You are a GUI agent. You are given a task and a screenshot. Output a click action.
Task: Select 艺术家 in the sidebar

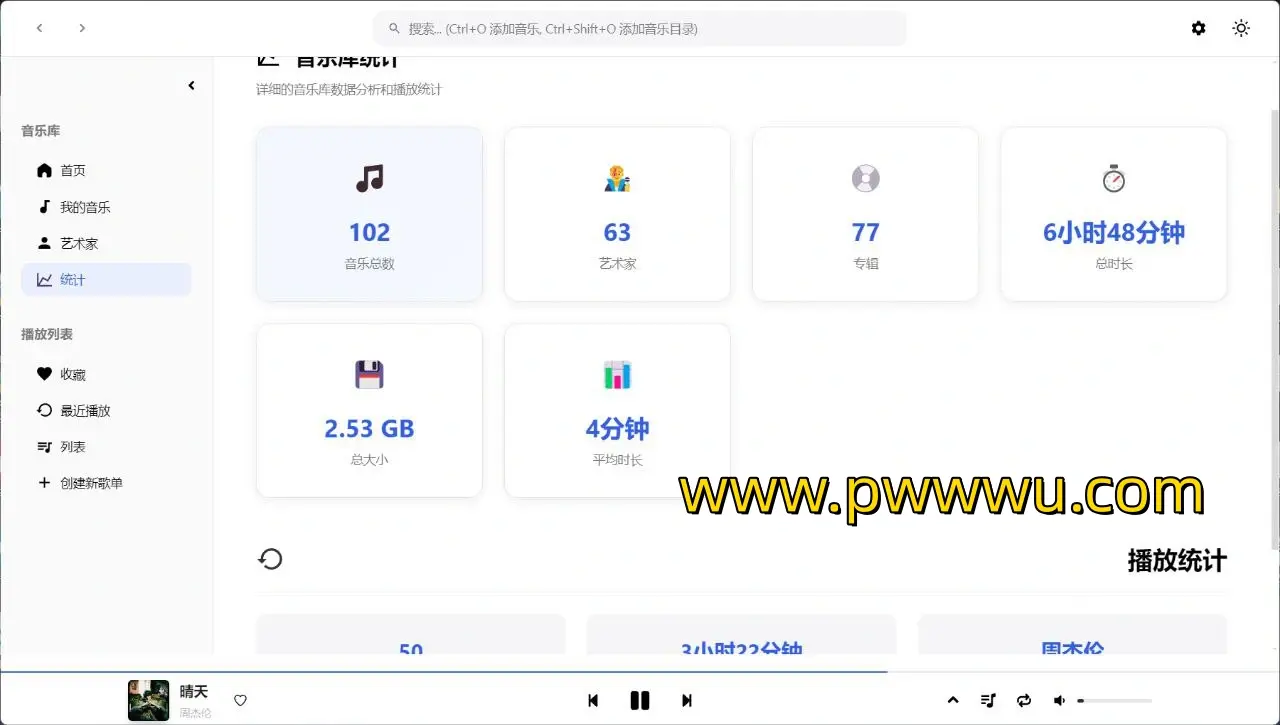click(x=78, y=243)
